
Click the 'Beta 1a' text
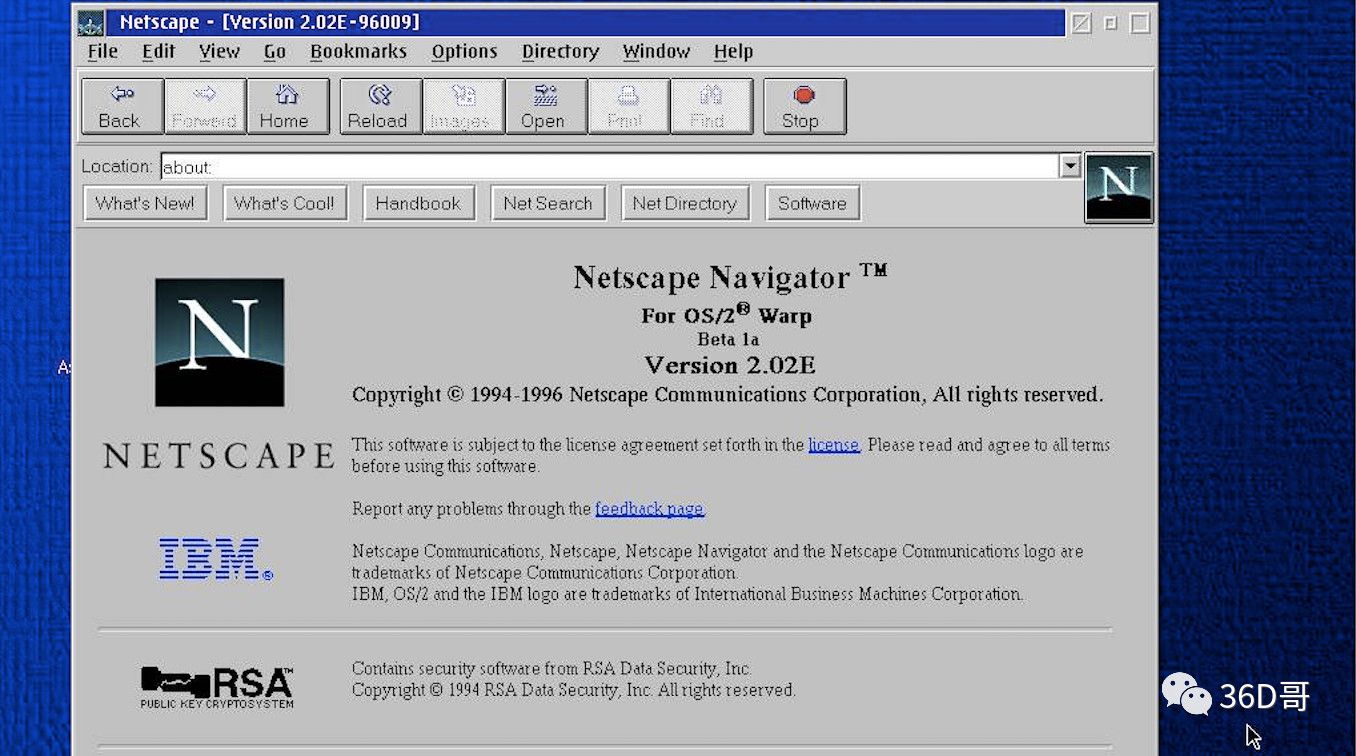pyautogui.click(x=728, y=340)
